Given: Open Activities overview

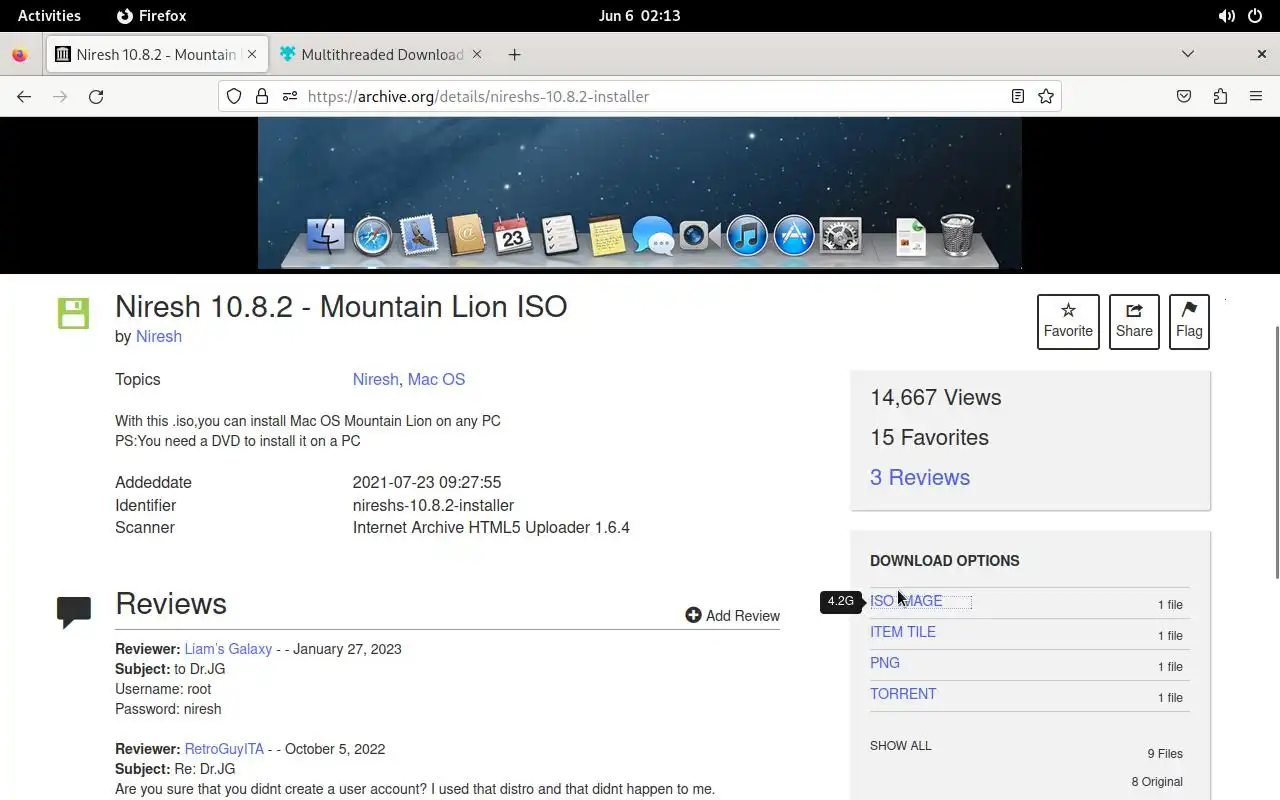Looking at the screenshot, I should (x=49, y=16).
